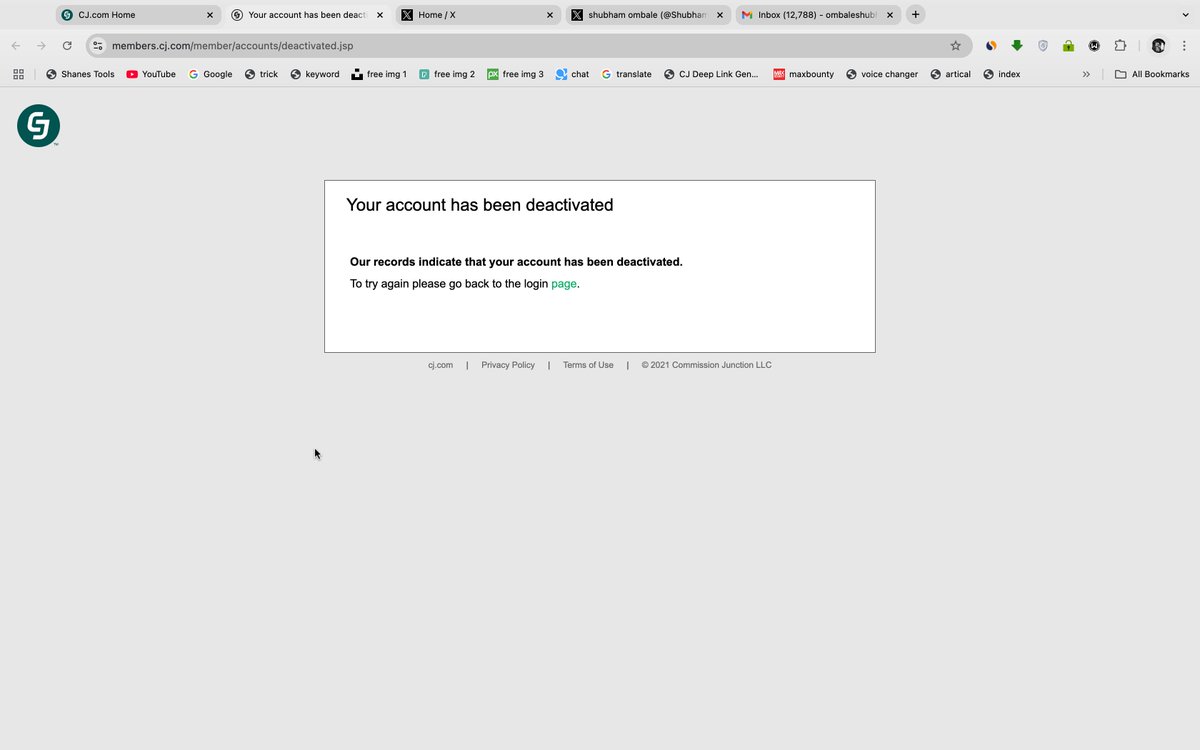The image size is (1200, 750).
Task: Expand the tab search chevron
Action: (1186, 15)
